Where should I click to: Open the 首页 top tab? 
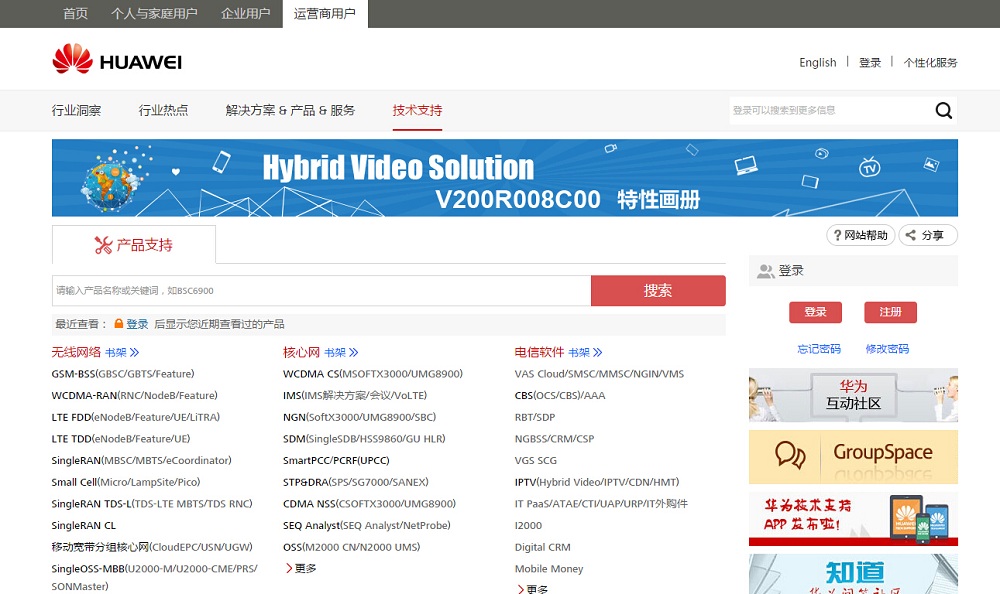click(x=75, y=13)
